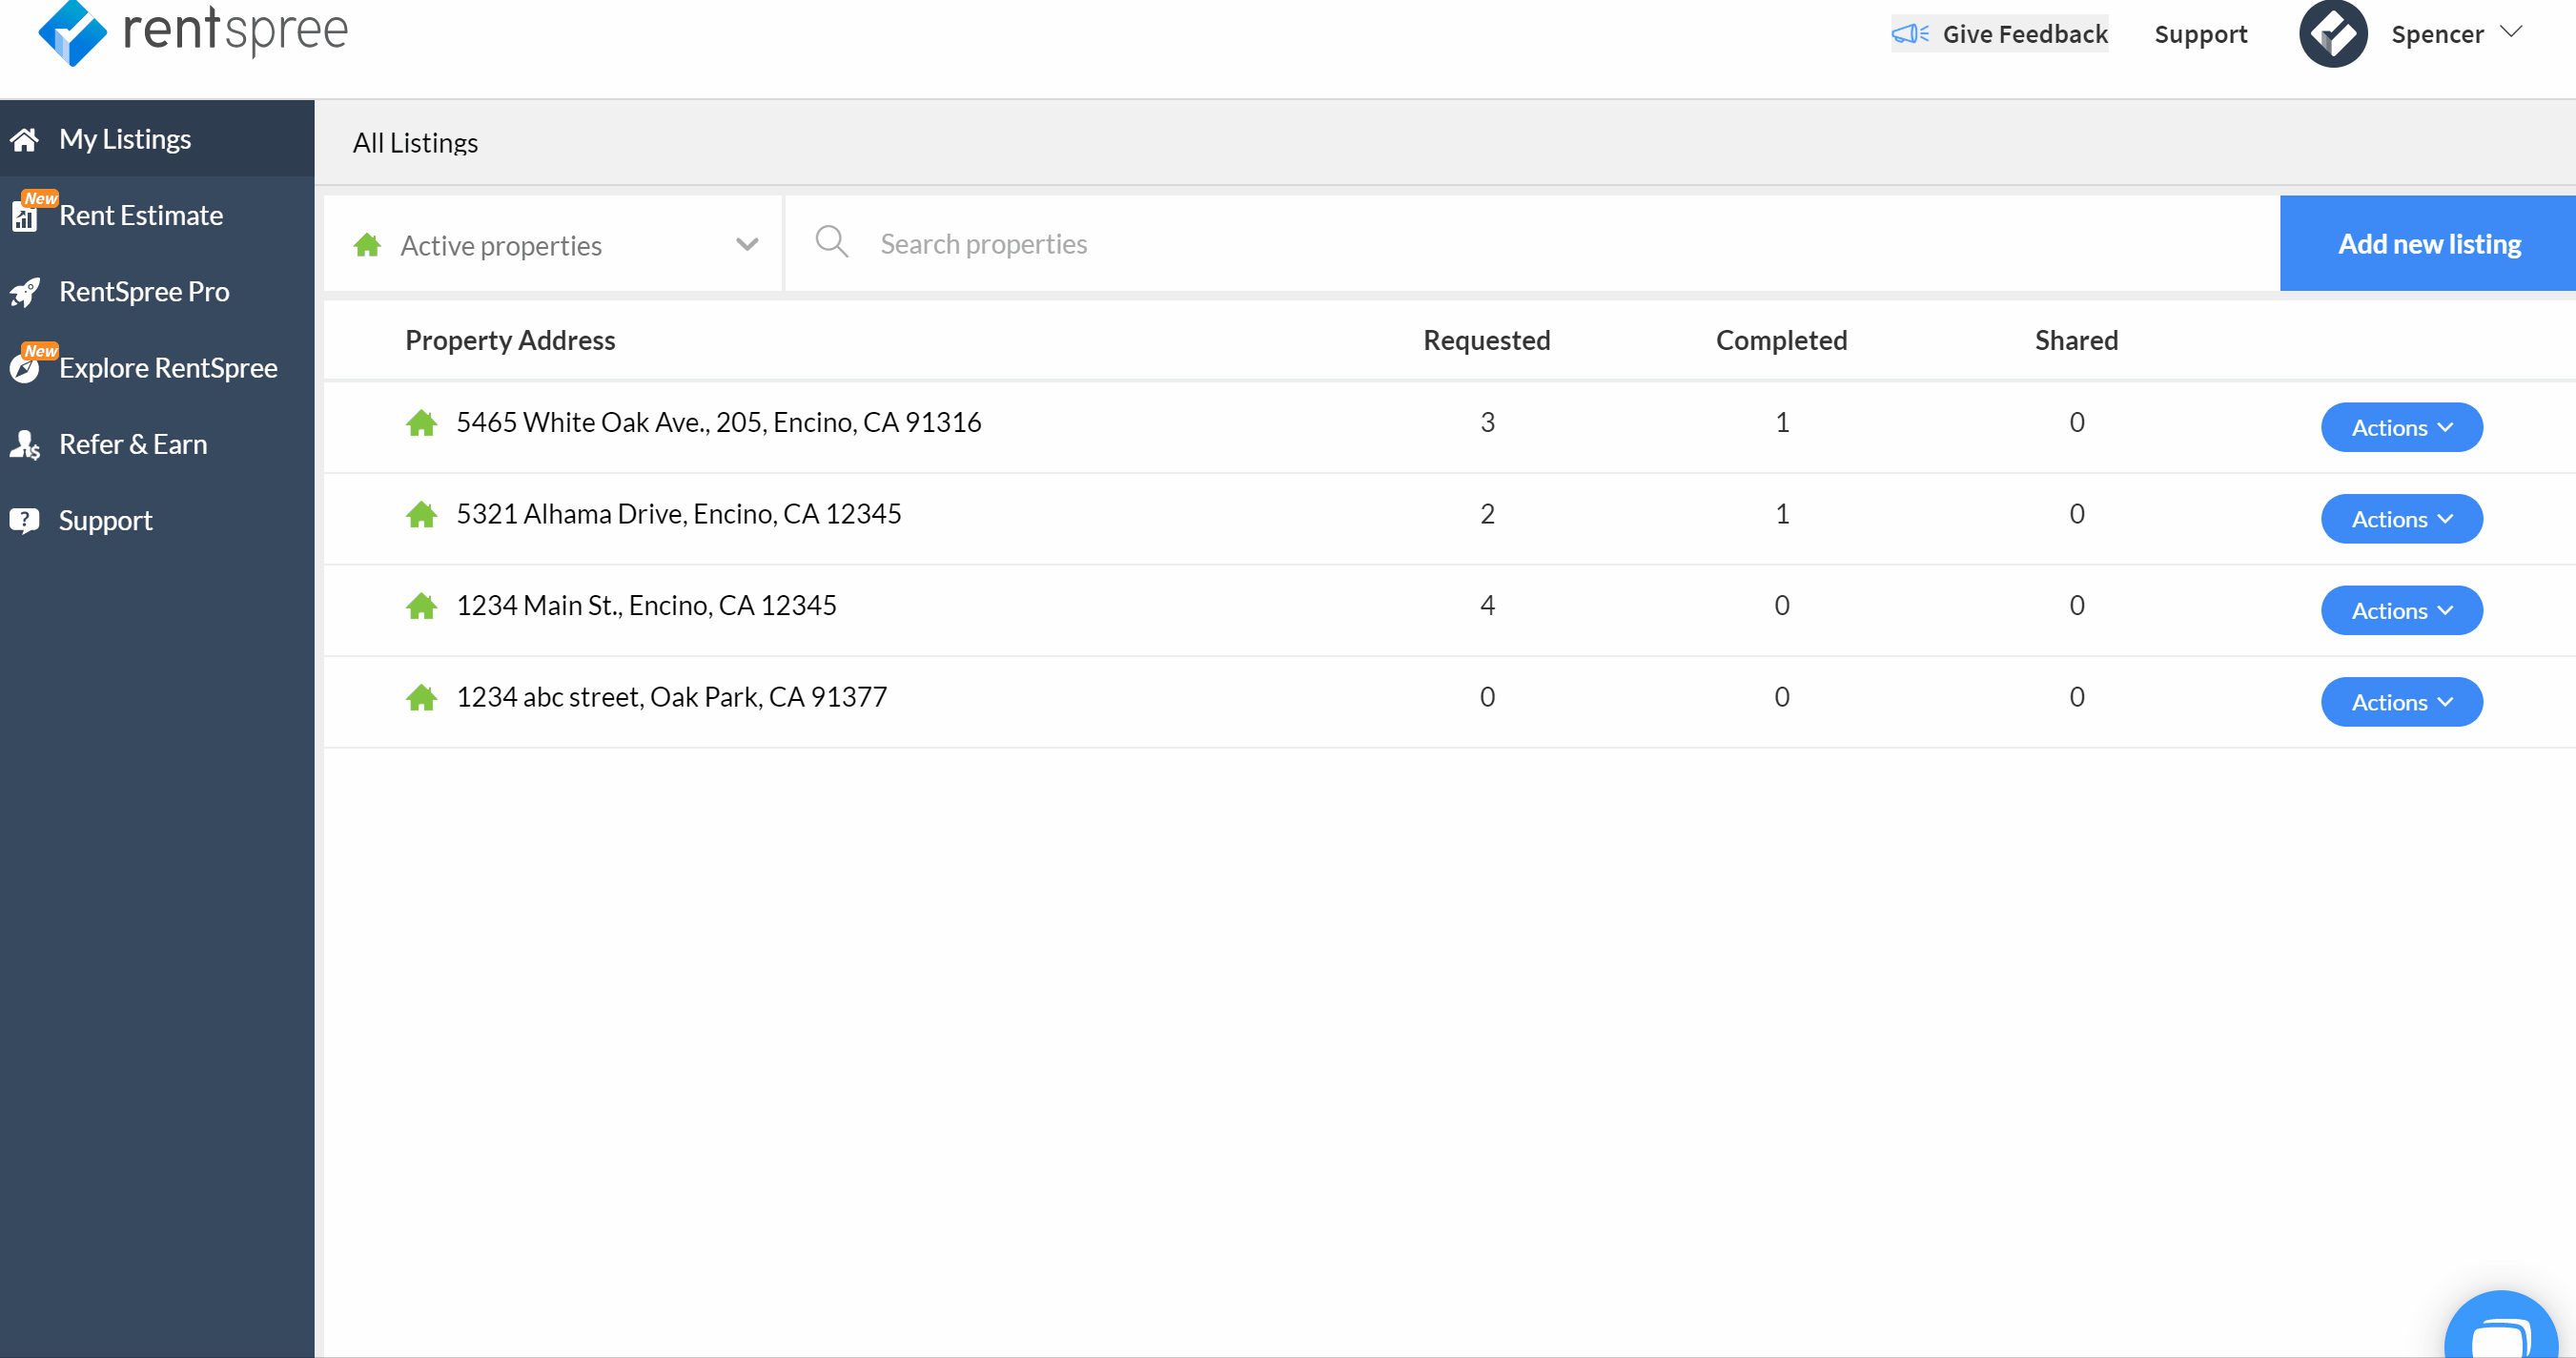Viewport: 2576px width, 1358px height.
Task: Click the All Listings tab header
Action: coord(414,141)
